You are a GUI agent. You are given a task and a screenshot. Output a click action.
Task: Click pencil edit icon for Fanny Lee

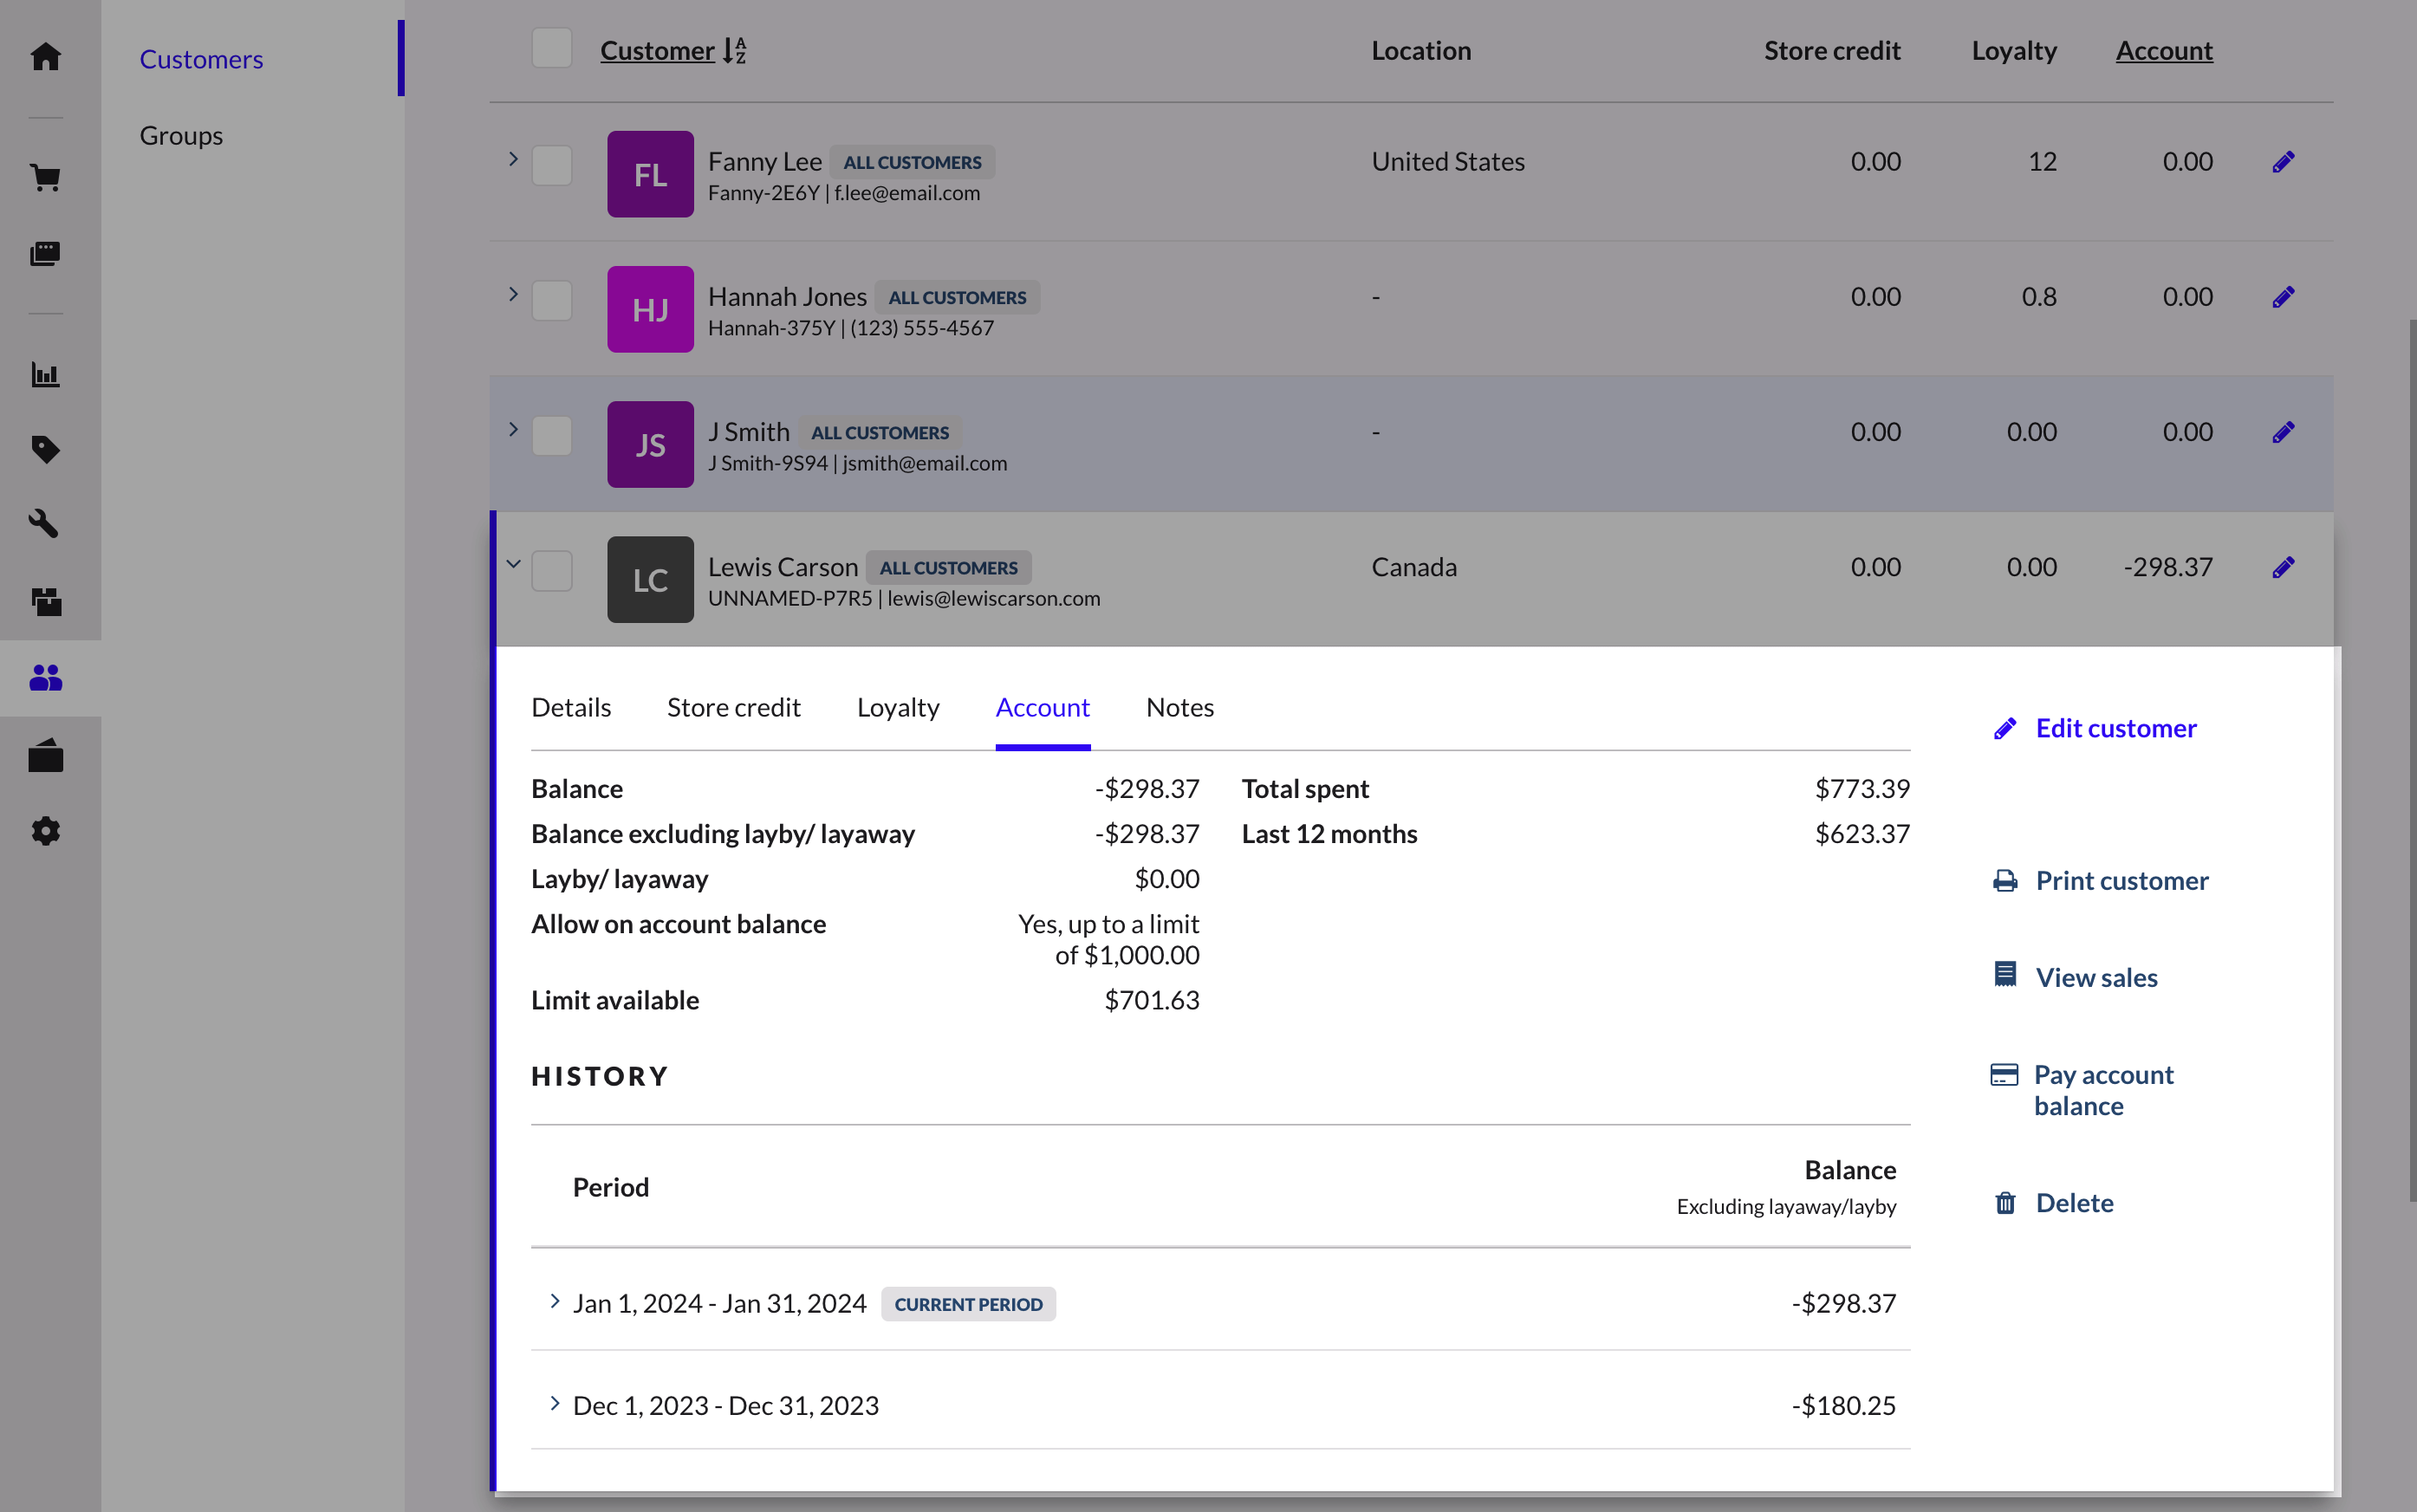[2283, 162]
